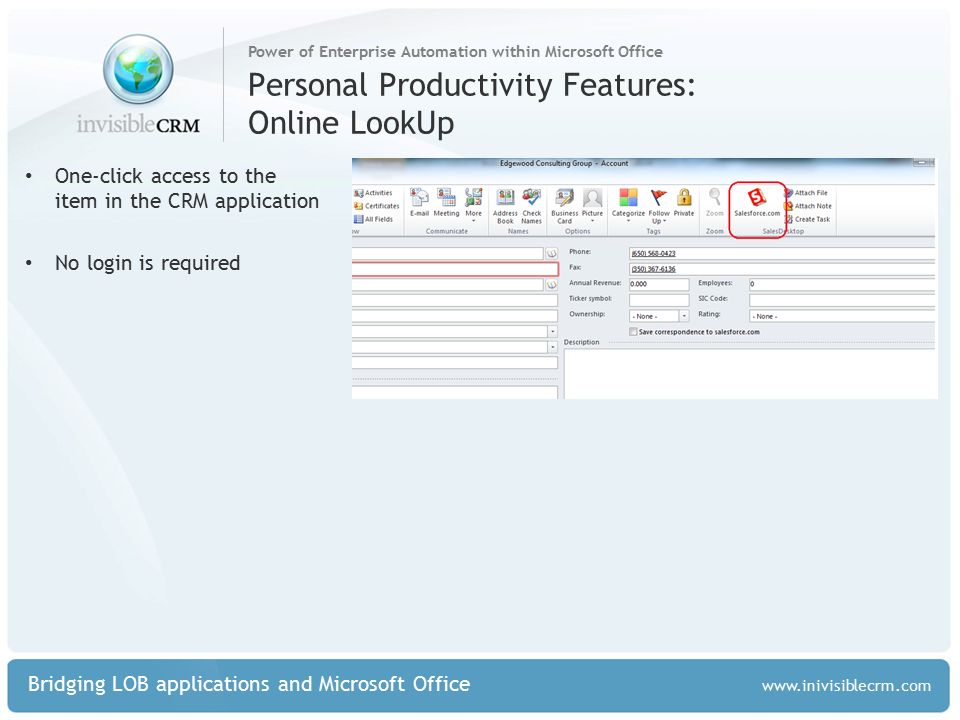Toggle the Private lock button
The image size is (960, 720).
coord(684,203)
